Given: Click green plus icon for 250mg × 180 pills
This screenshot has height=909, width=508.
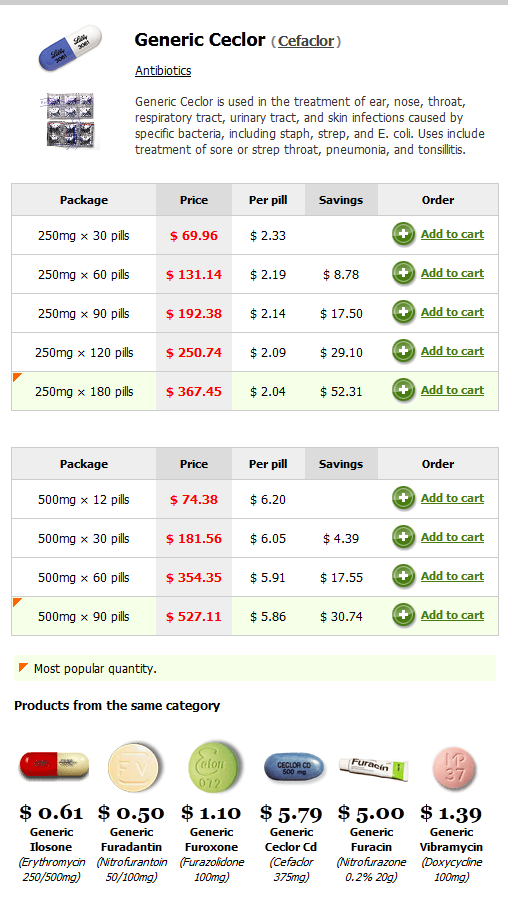Looking at the screenshot, I should point(403,390).
